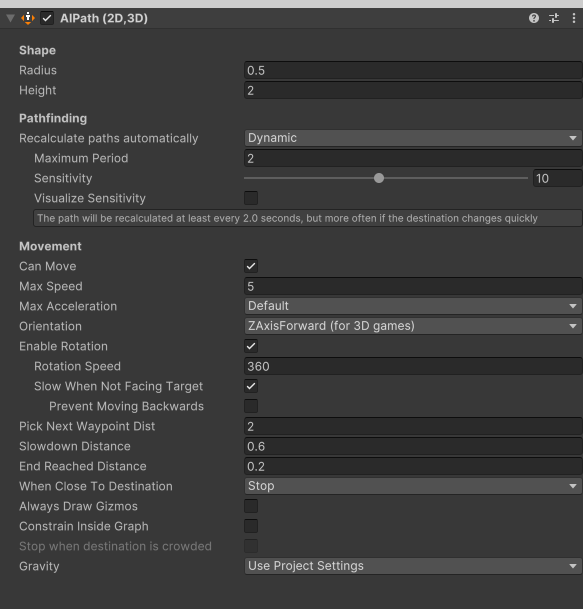This screenshot has width=583, height=609.
Task: Open the Max Acceleration dropdown
Action: [413, 306]
